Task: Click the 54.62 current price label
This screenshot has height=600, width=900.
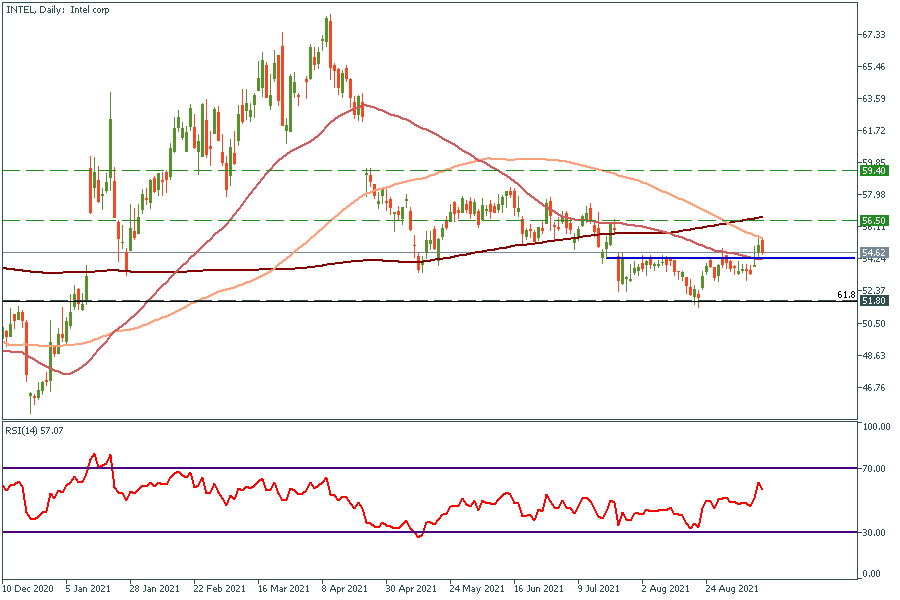Action: pos(874,253)
